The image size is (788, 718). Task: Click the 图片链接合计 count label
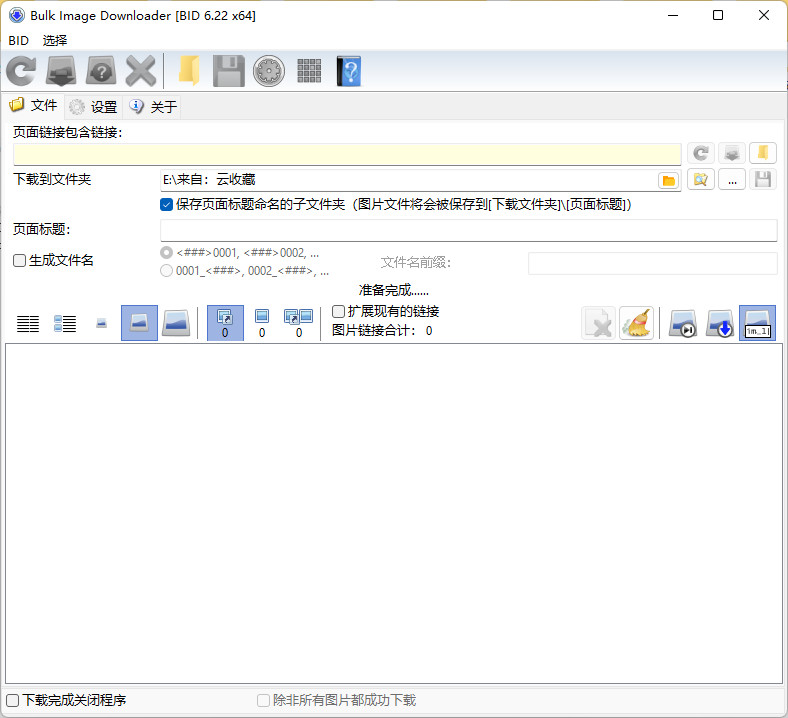pos(382,331)
